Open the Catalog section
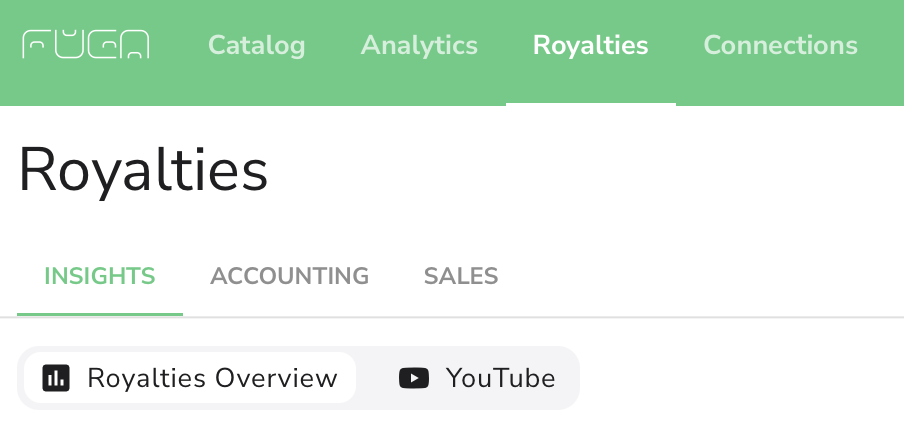904x442 pixels. click(x=257, y=45)
